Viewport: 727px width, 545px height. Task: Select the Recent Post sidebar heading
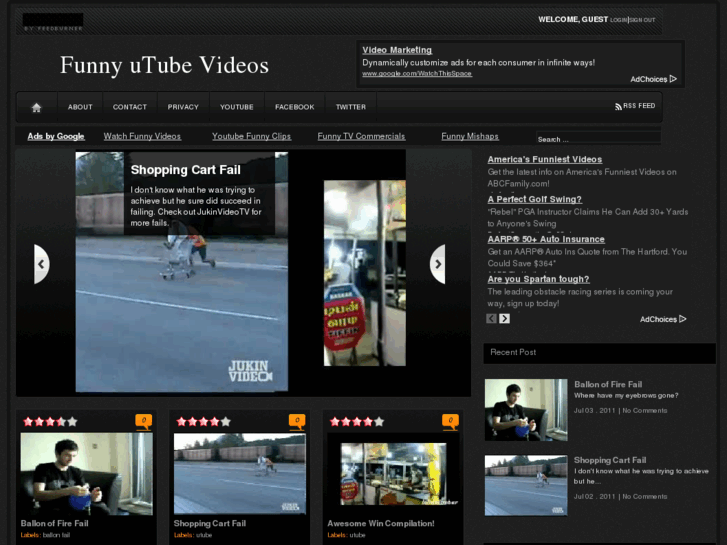513,352
